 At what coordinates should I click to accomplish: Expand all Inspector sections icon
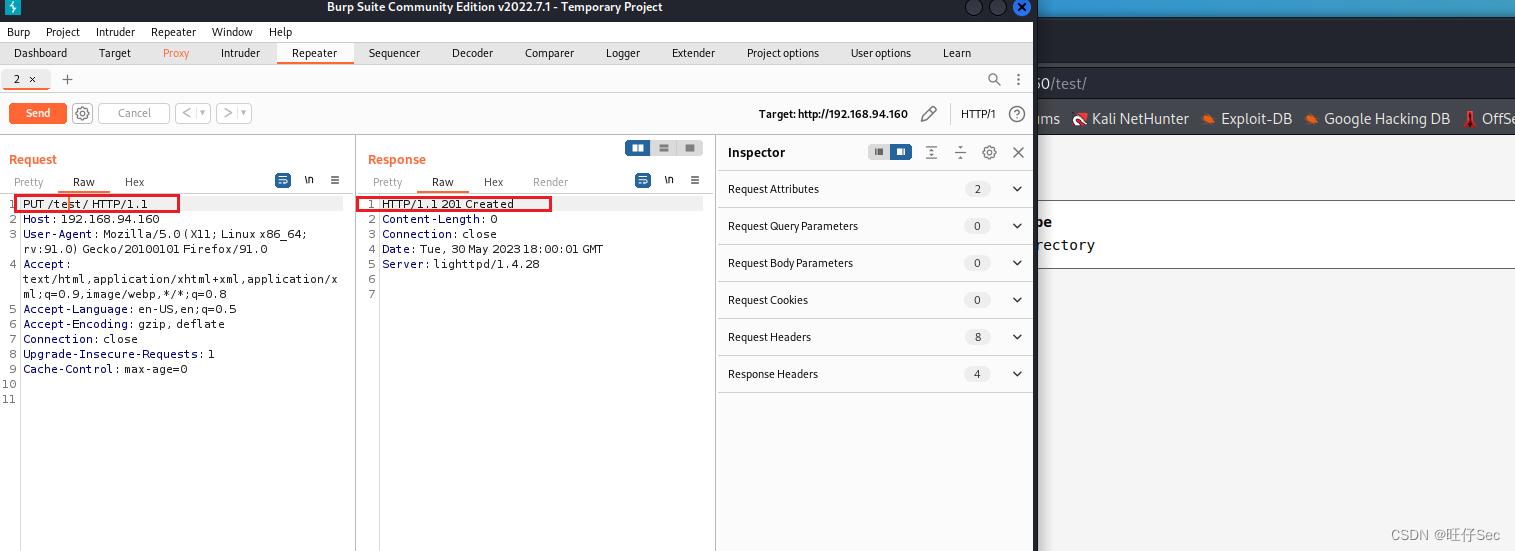pos(931,152)
